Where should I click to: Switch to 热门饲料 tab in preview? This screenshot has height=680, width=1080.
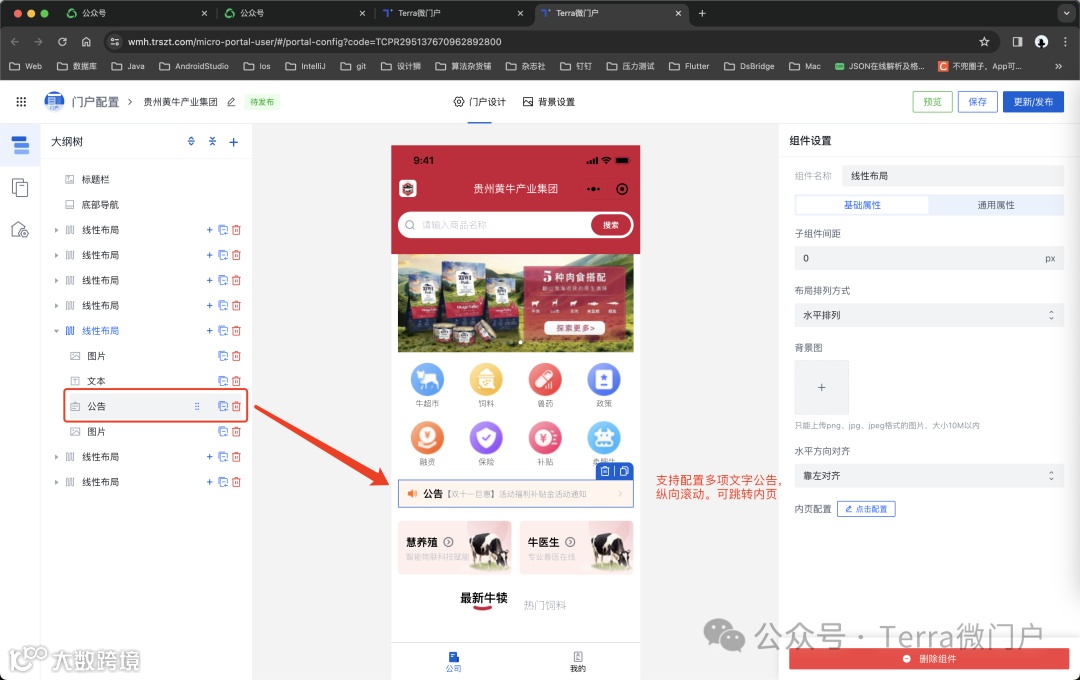545,605
